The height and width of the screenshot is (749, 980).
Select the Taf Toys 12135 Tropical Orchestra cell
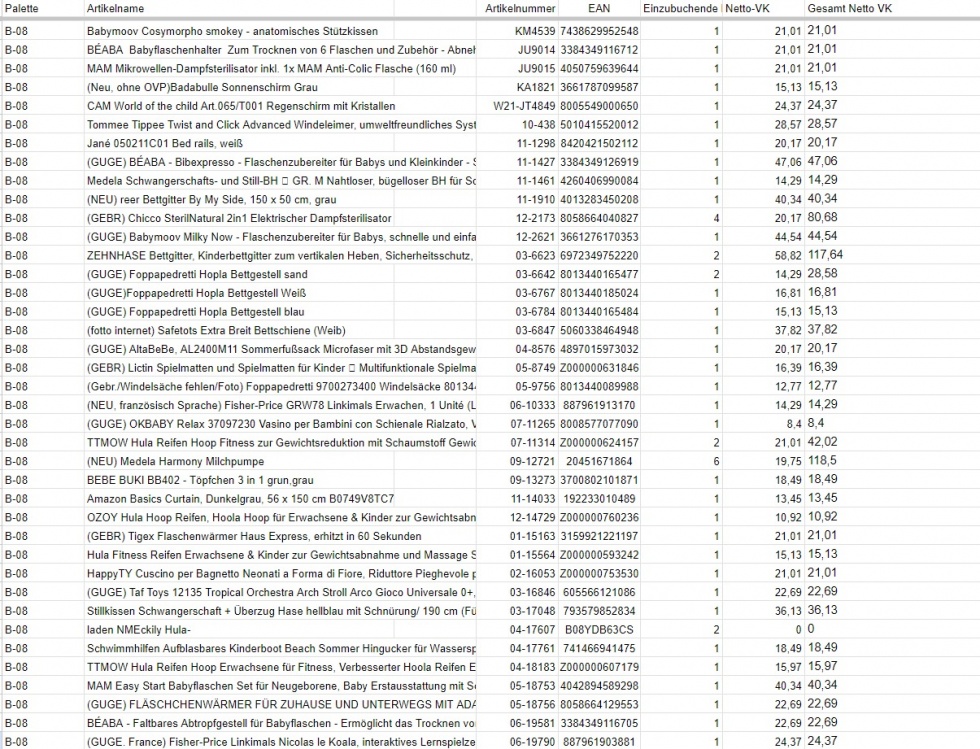click(280, 593)
